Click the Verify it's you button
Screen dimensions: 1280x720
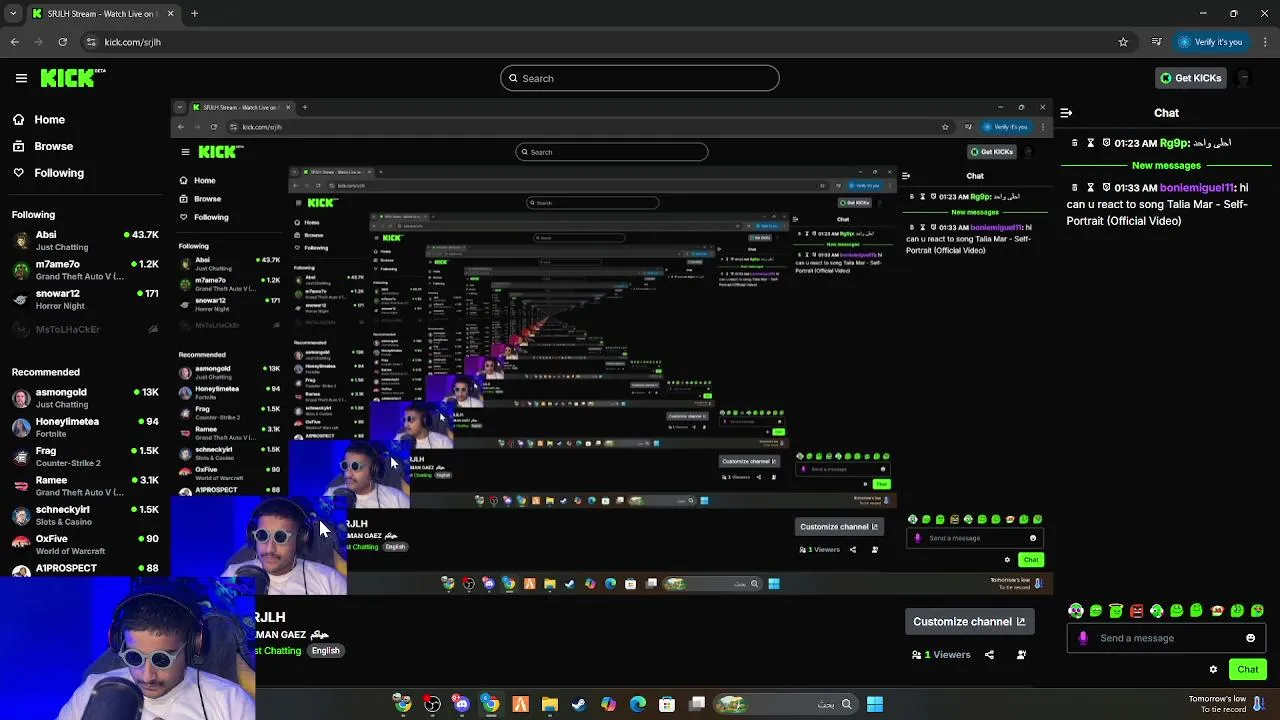[x=1210, y=42]
